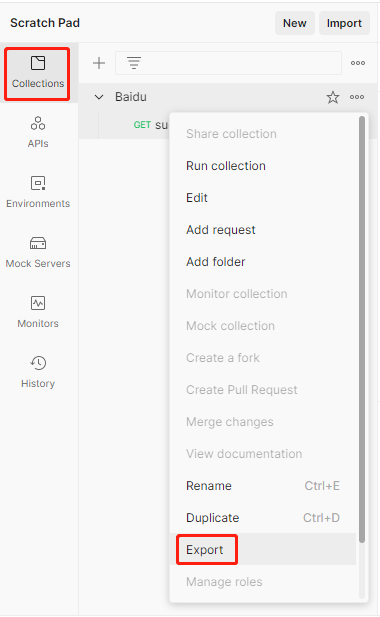Open sidebar header three-dot options menu
The image size is (380, 617).
point(358,63)
